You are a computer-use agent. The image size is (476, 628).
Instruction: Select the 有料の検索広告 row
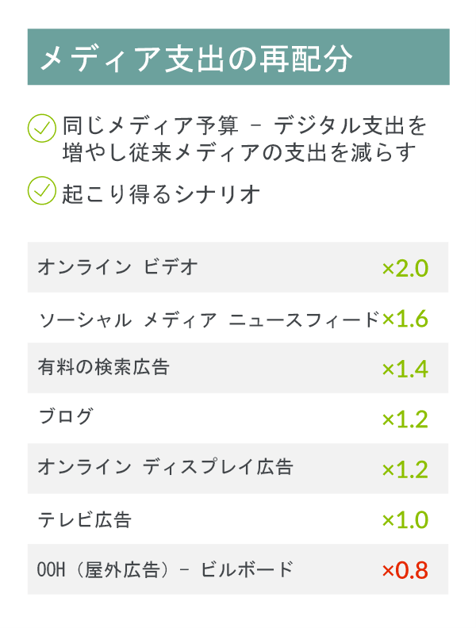point(238,368)
